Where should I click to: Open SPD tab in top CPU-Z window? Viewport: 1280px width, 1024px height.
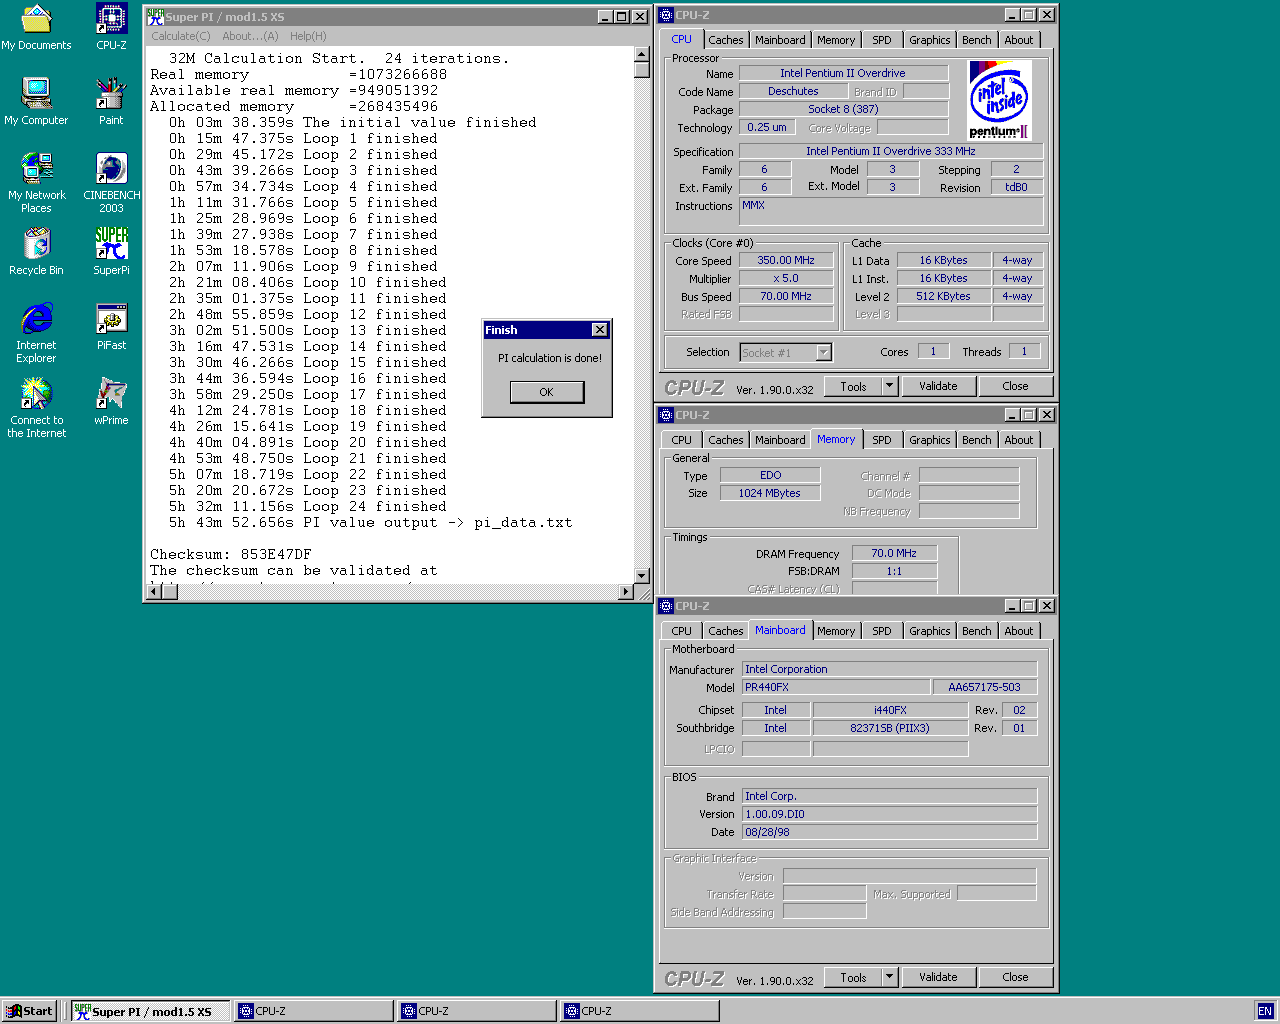tap(881, 40)
